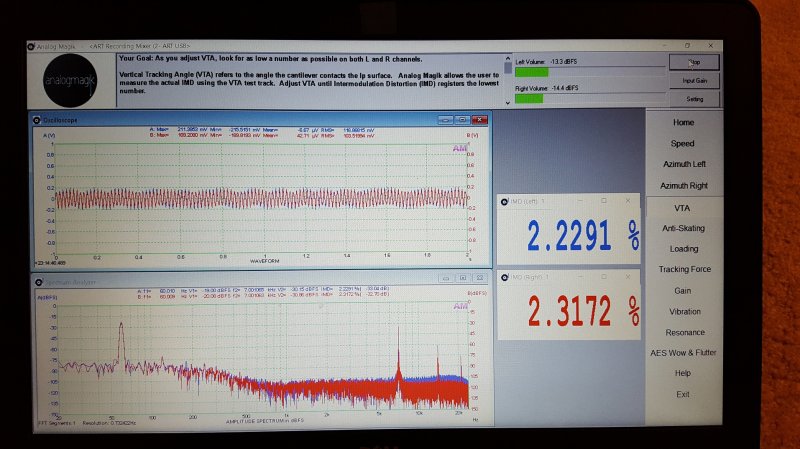This screenshot has width=800, height=449.
Task: Maximize the Spectrum Analyzer window
Action: (x=463, y=278)
